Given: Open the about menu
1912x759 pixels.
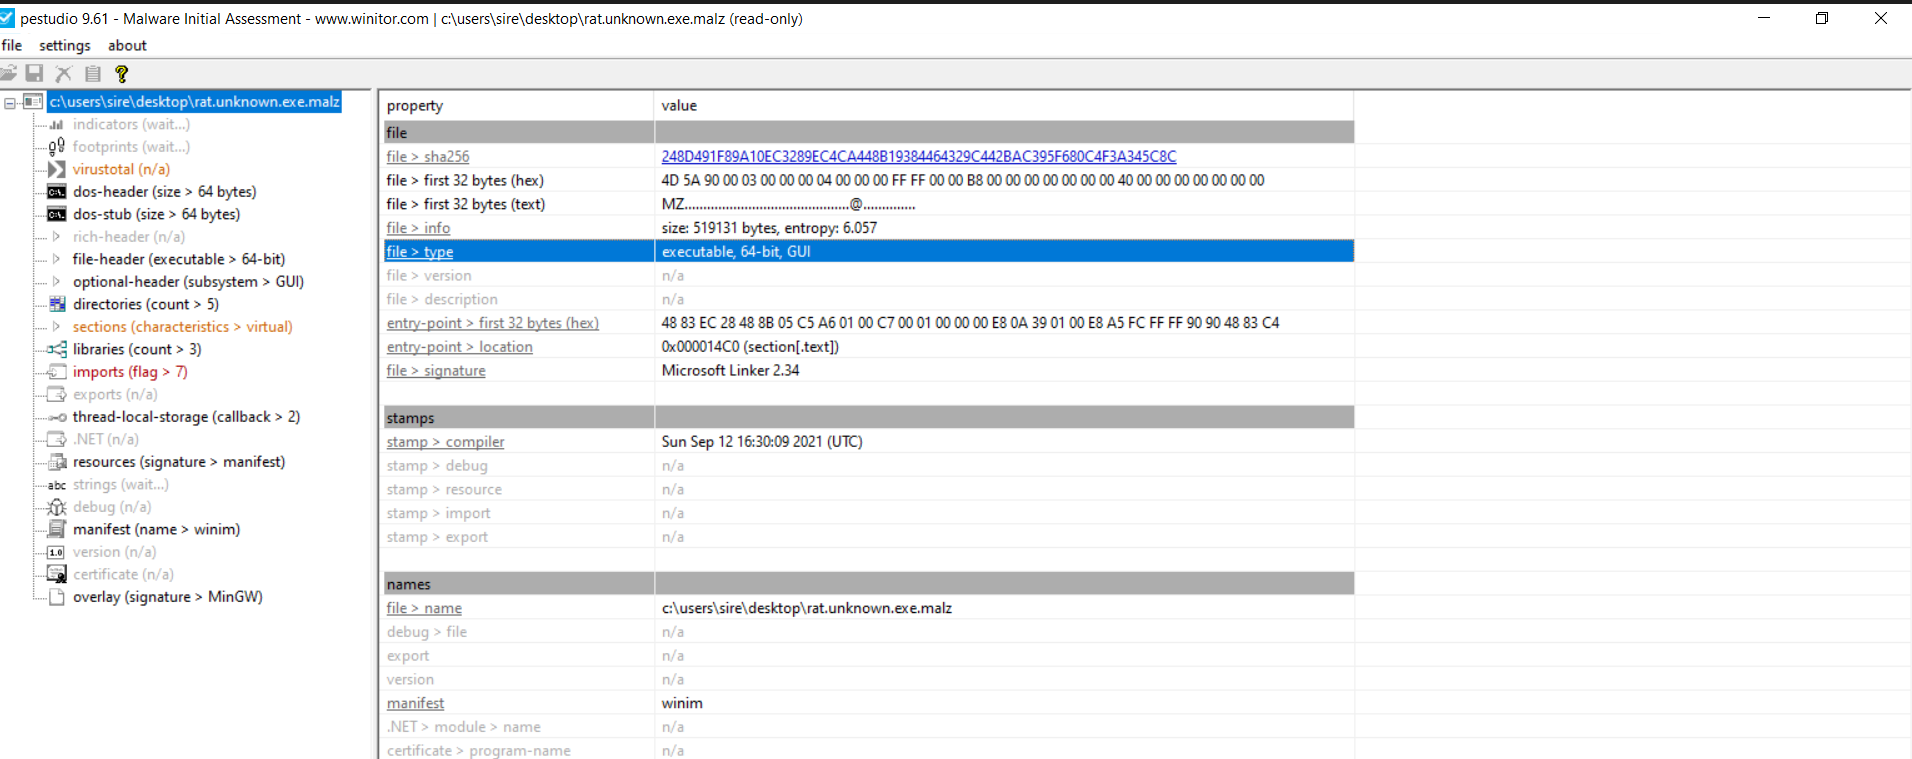Looking at the screenshot, I should point(127,45).
